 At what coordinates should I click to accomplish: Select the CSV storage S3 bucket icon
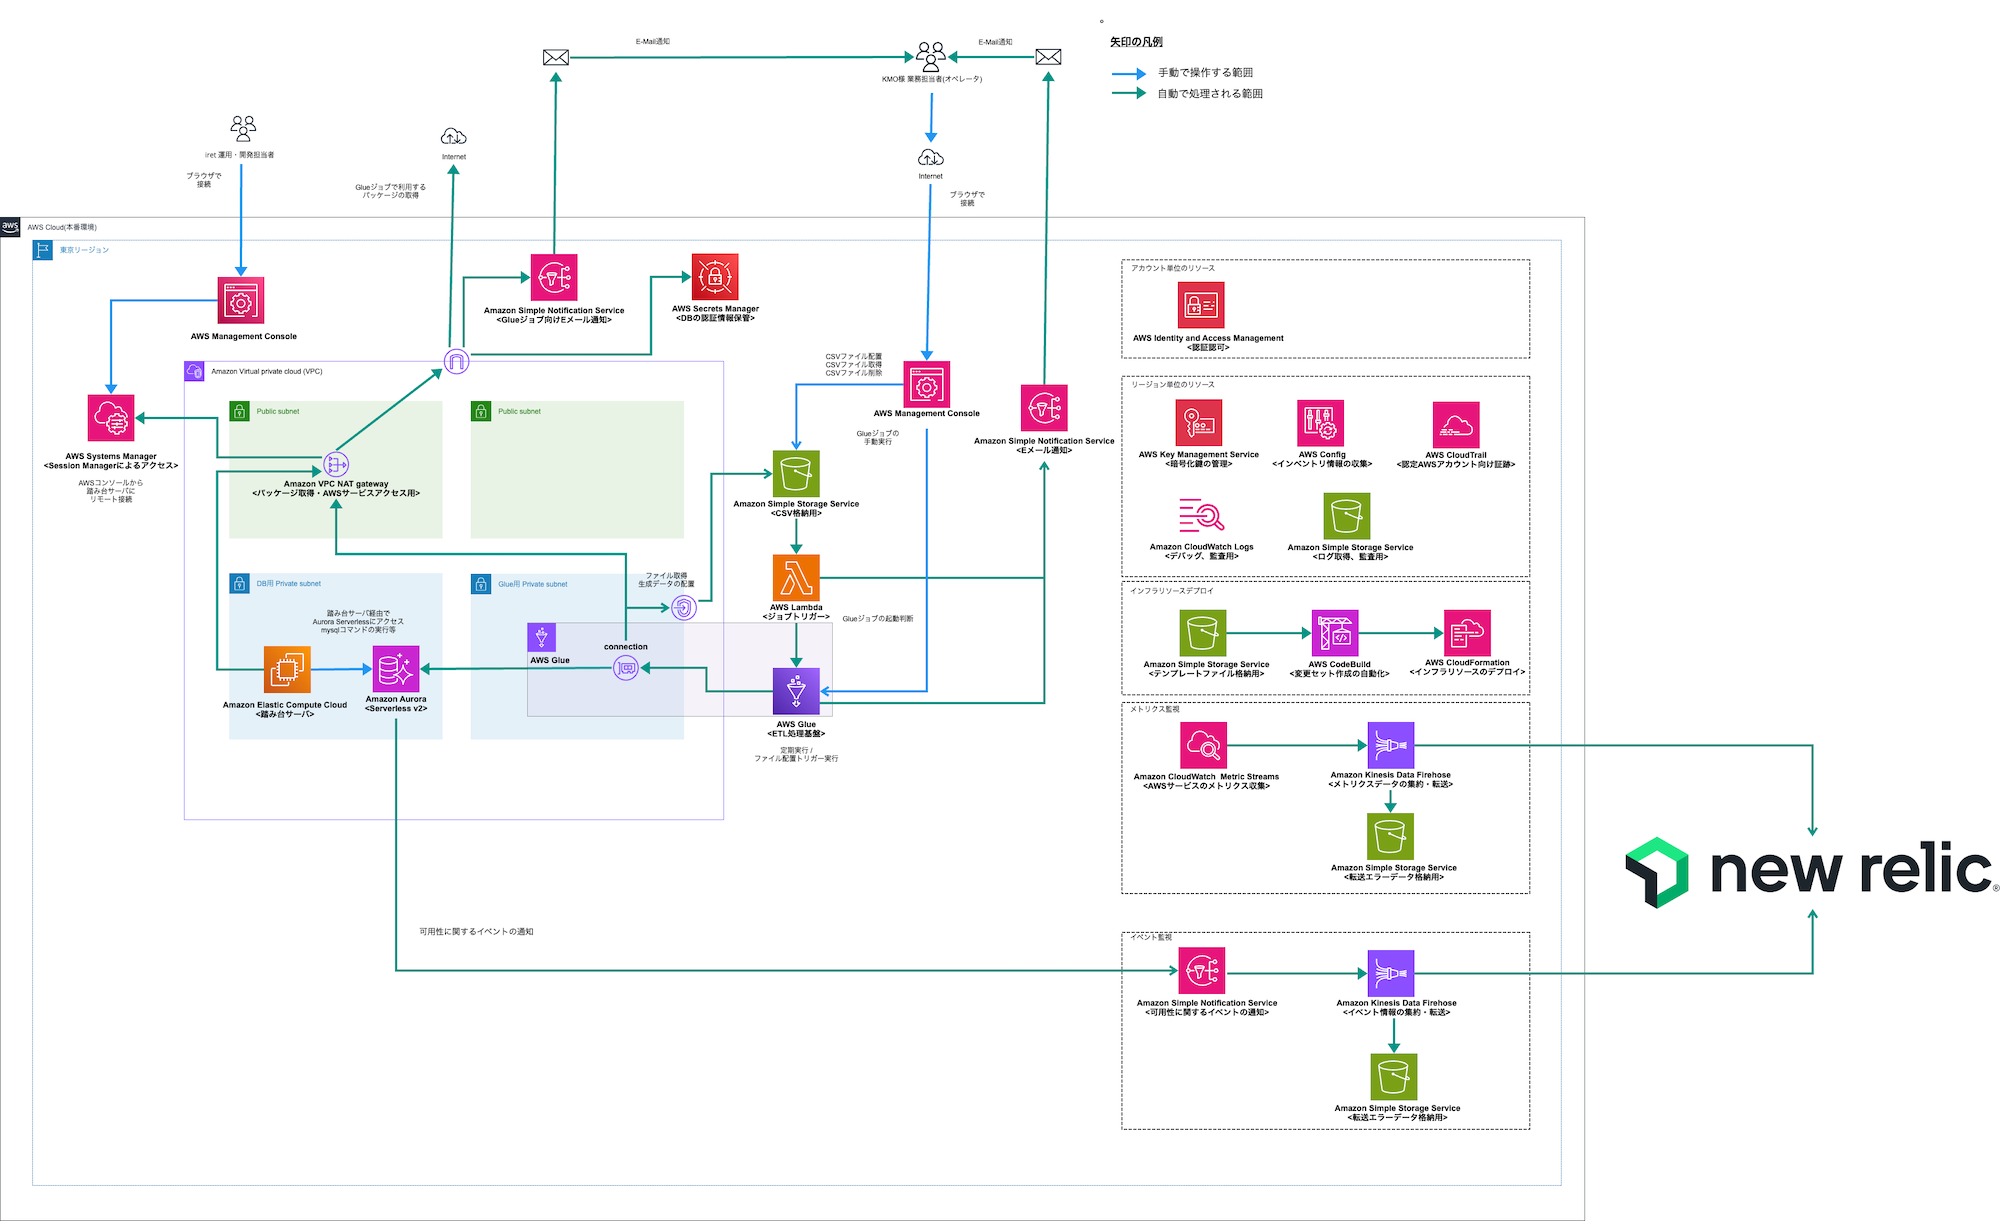pos(796,473)
